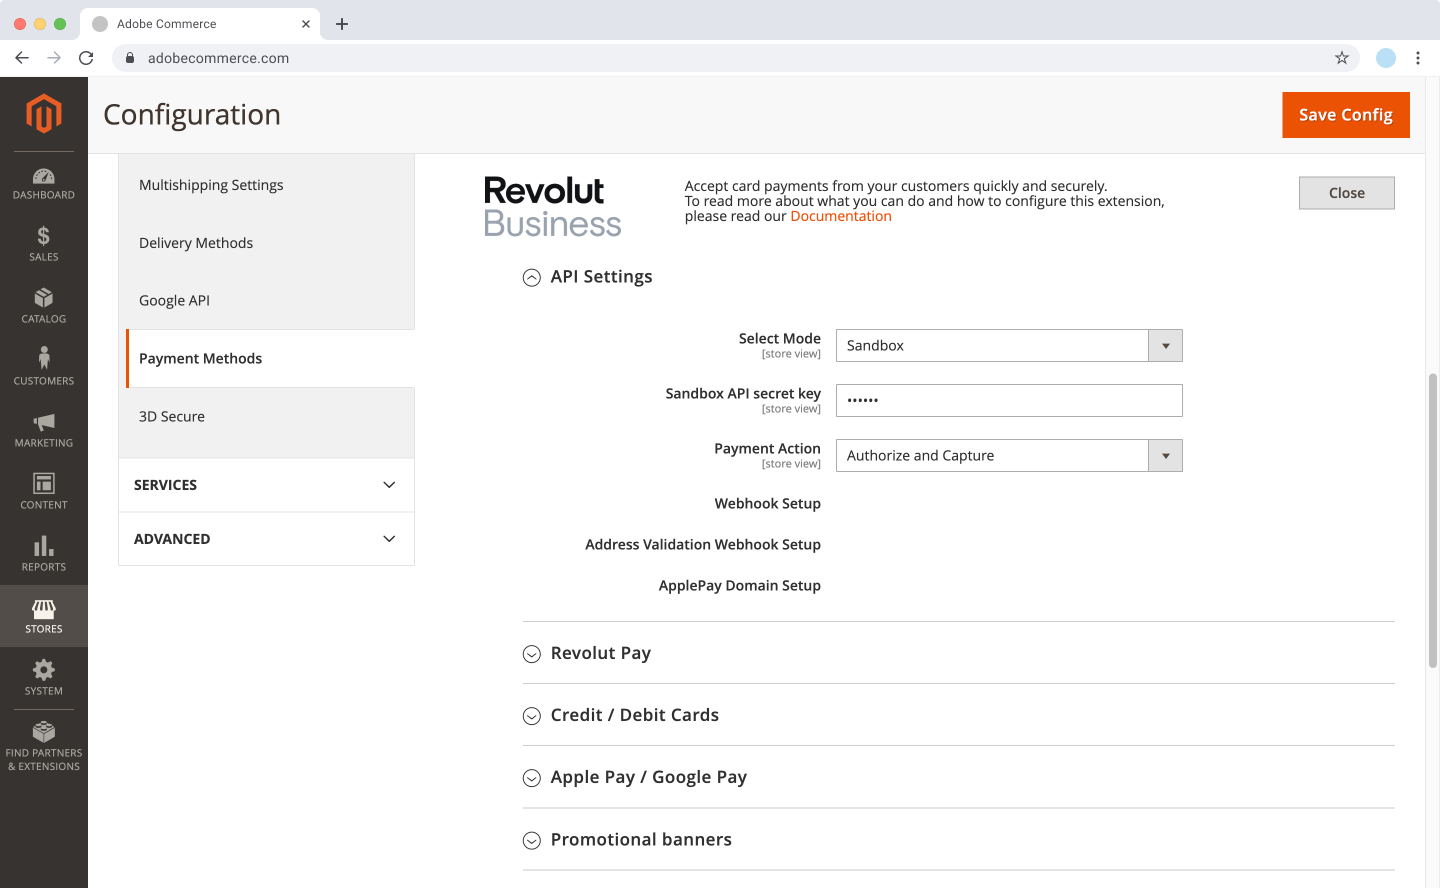Click the Magento logo icon
1440x889 pixels.
tap(44, 113)
